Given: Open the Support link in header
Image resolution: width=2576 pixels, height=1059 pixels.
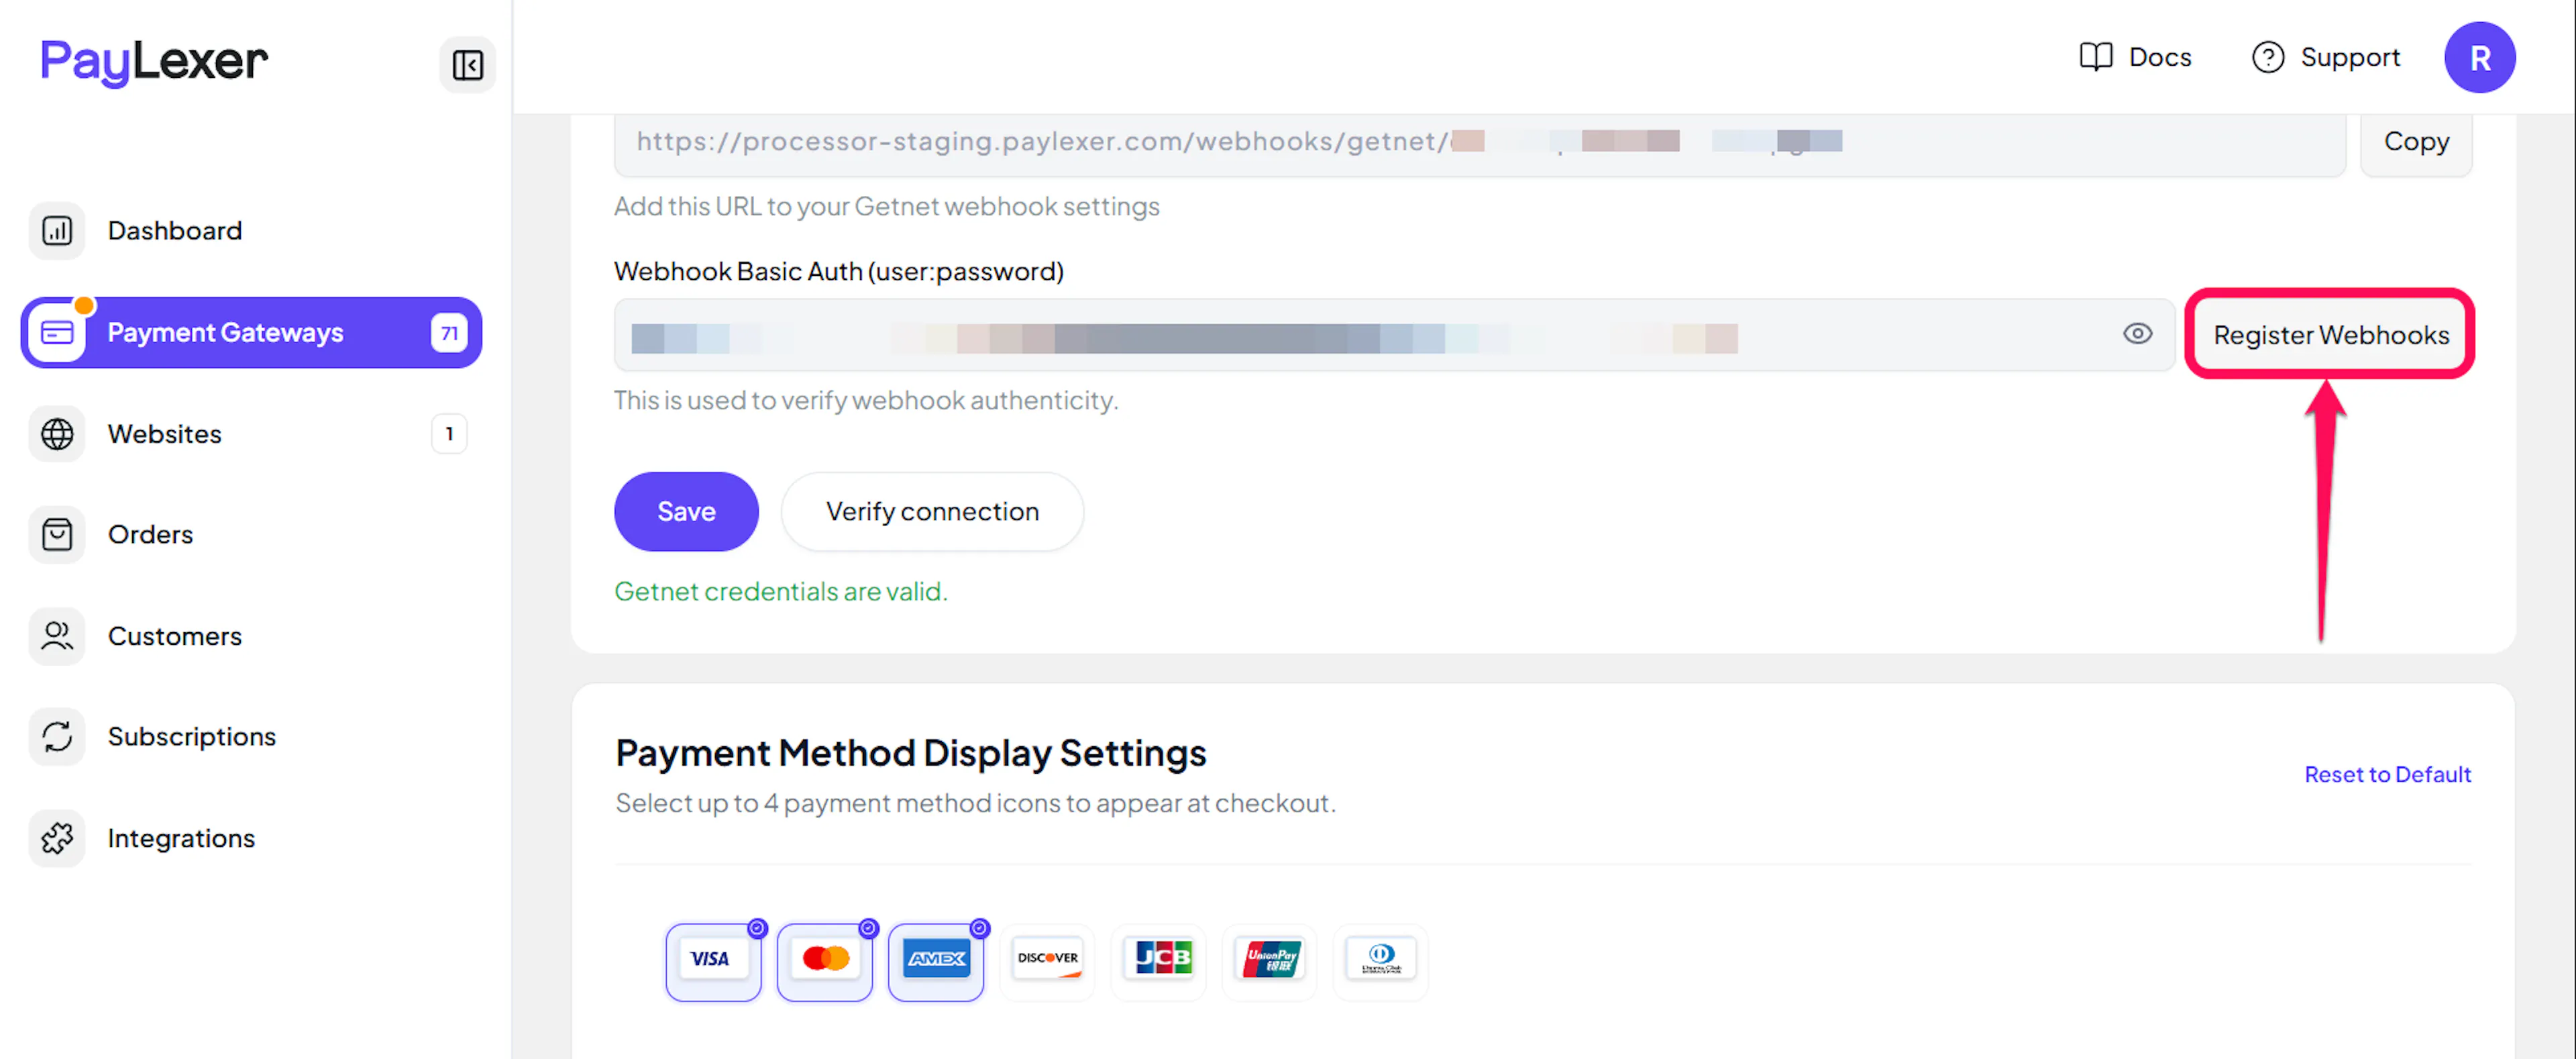Looking at the screenshot, I should click(2325, 58).
